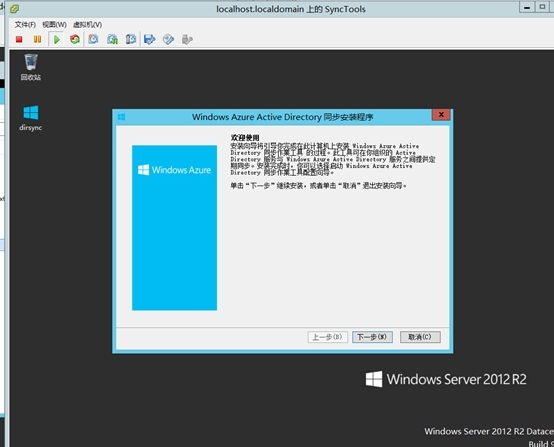Click the '单击"下一步"继续安装' instruction text

tap(318, 186)
